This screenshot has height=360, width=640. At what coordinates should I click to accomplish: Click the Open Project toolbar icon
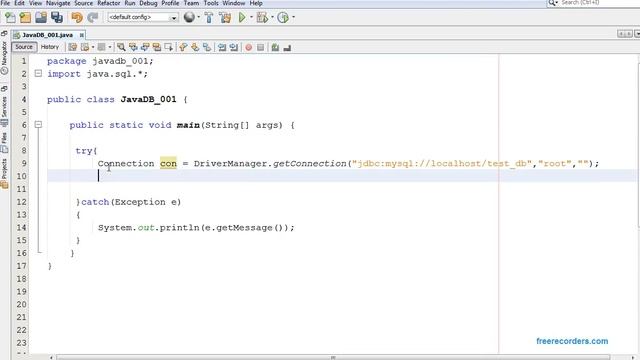pyautogui.click(x=41, y=17)
